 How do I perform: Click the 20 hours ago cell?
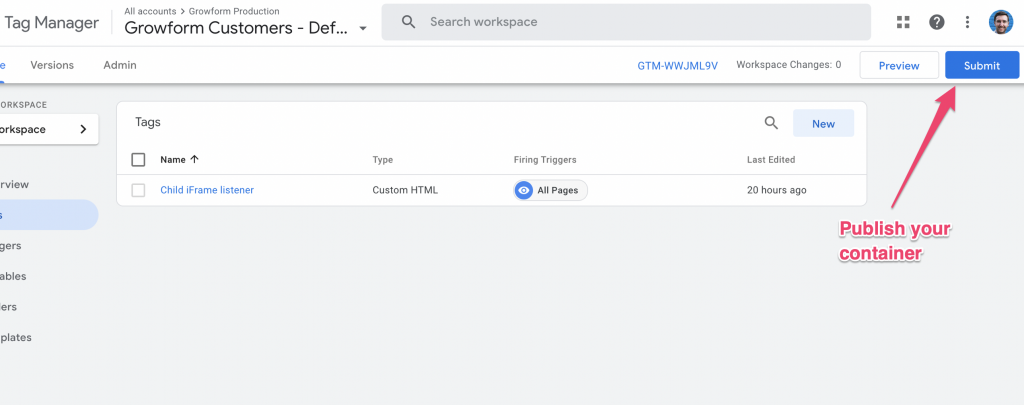click(776, 190)
